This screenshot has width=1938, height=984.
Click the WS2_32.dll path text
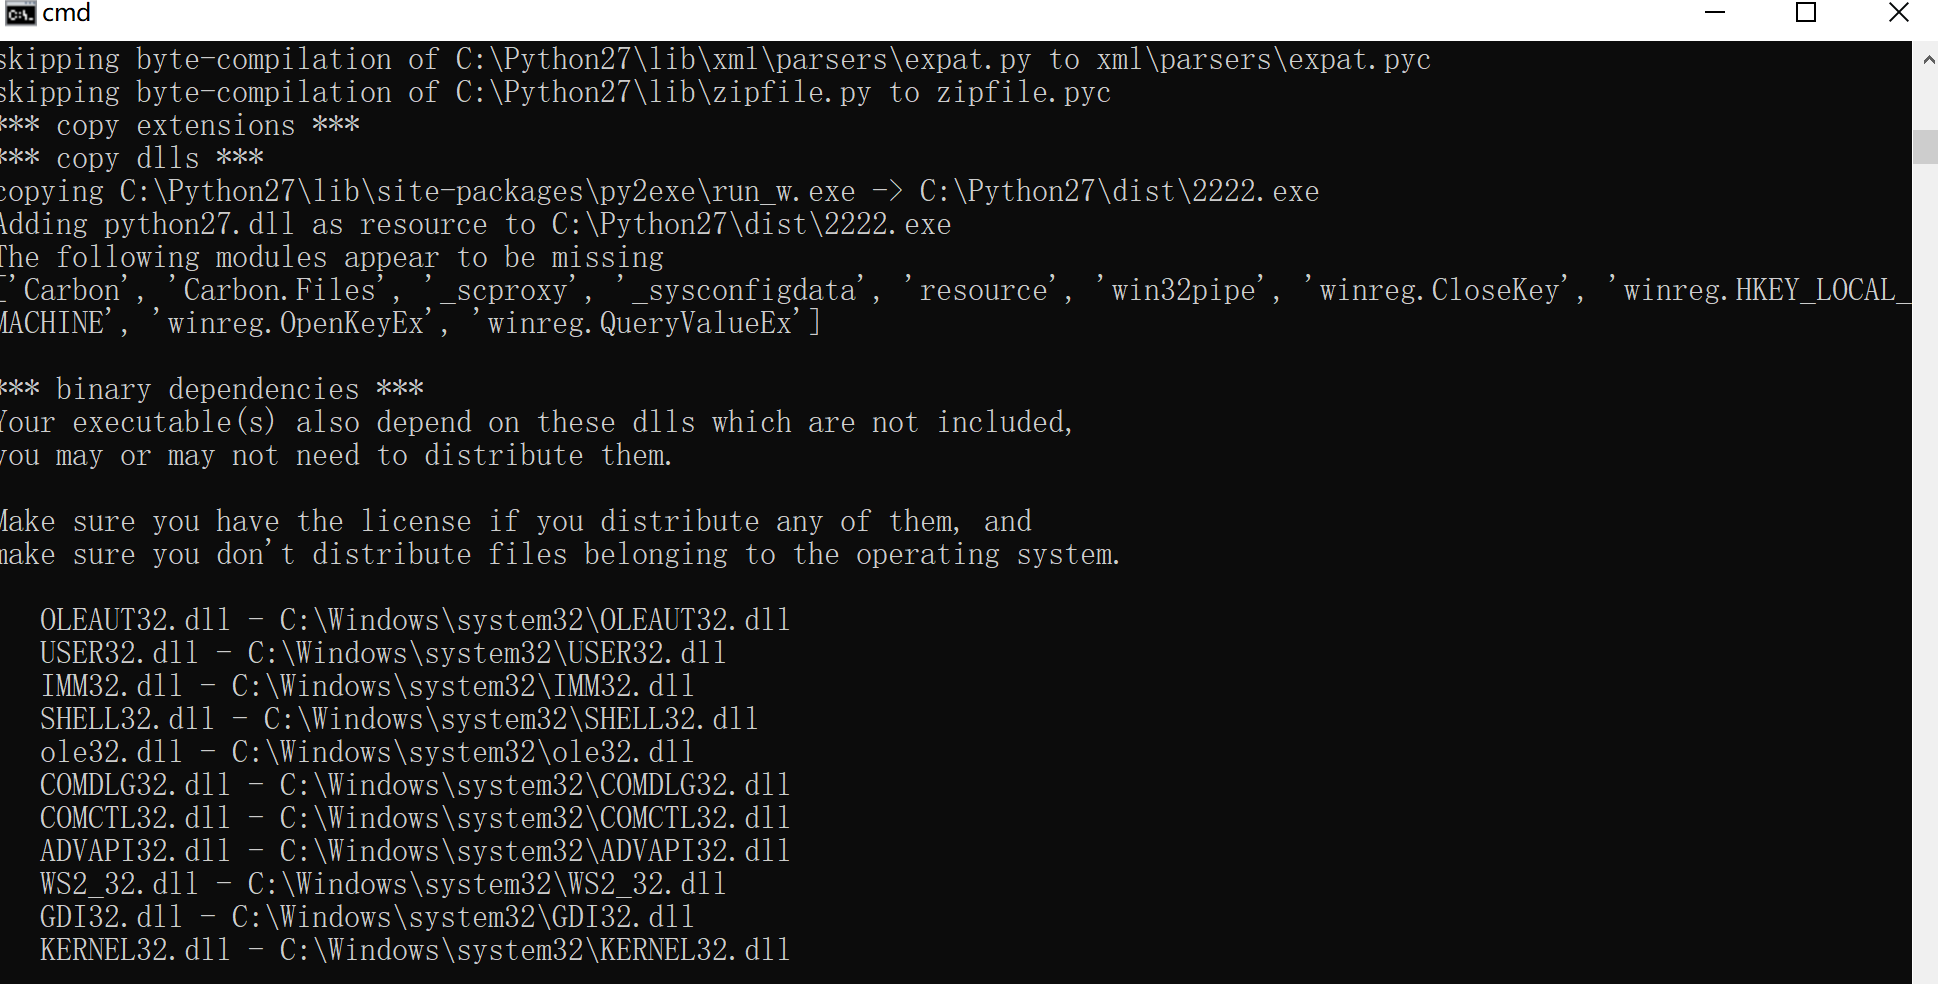pyautogui.click(x=487, y=884)
